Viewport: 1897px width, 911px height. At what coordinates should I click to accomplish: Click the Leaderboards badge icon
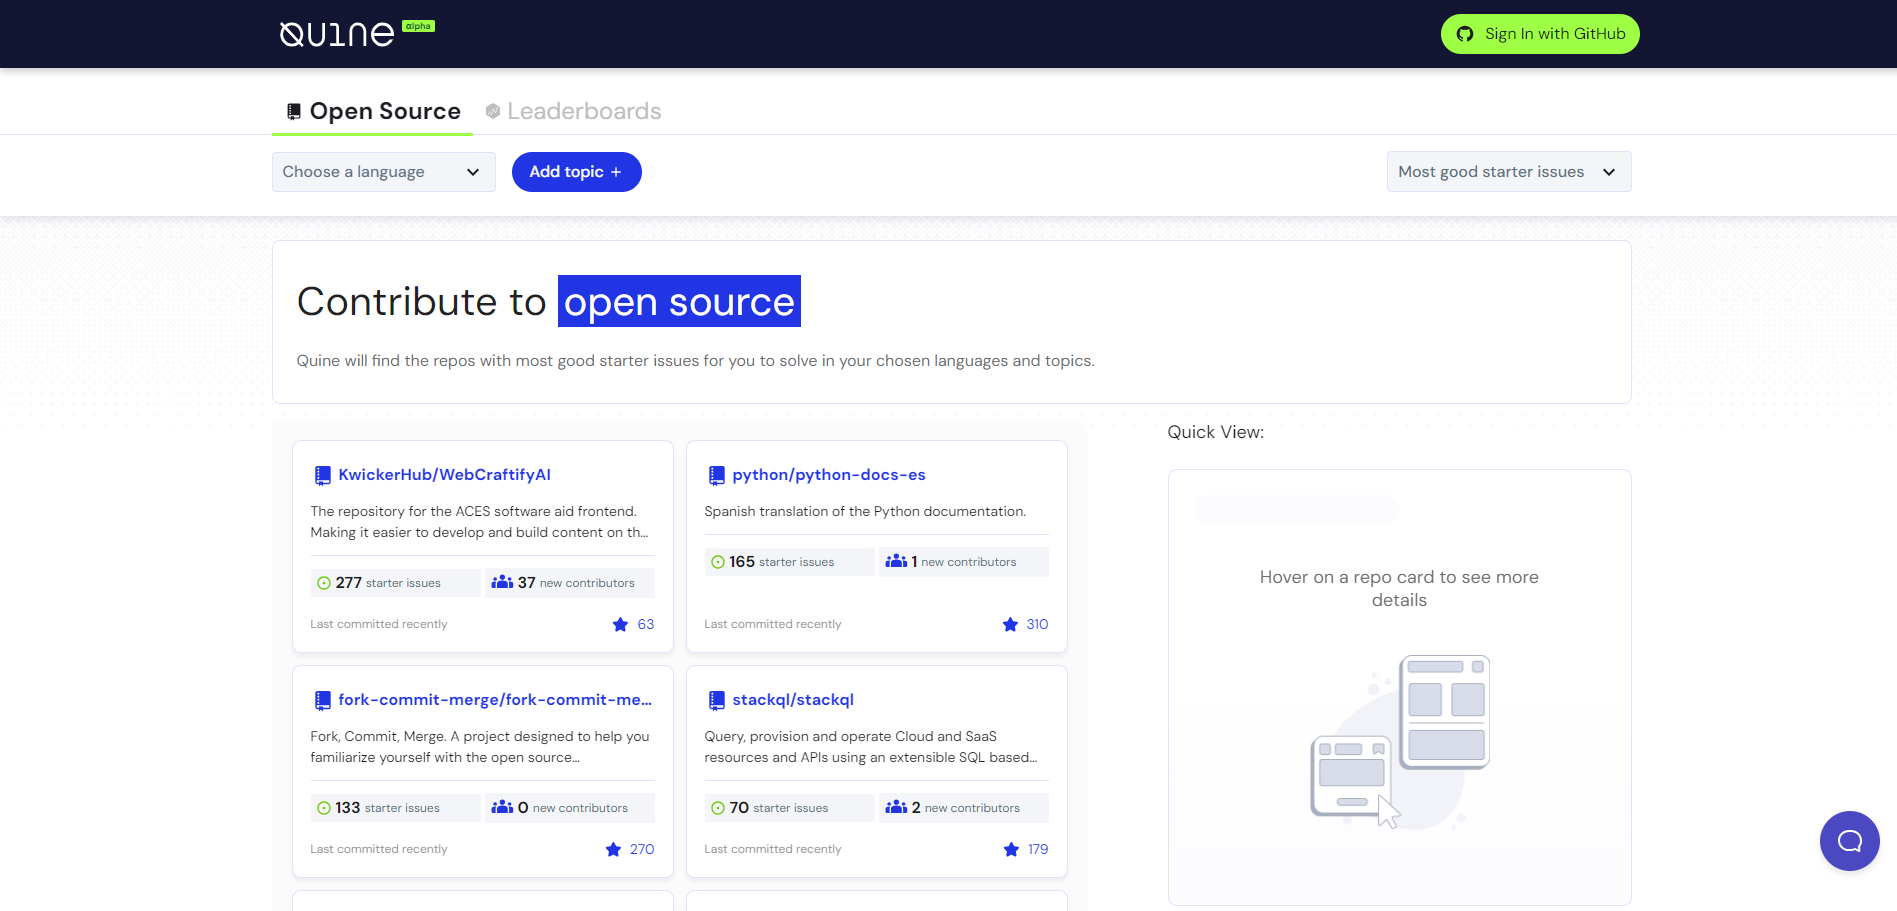click(493, 111)
